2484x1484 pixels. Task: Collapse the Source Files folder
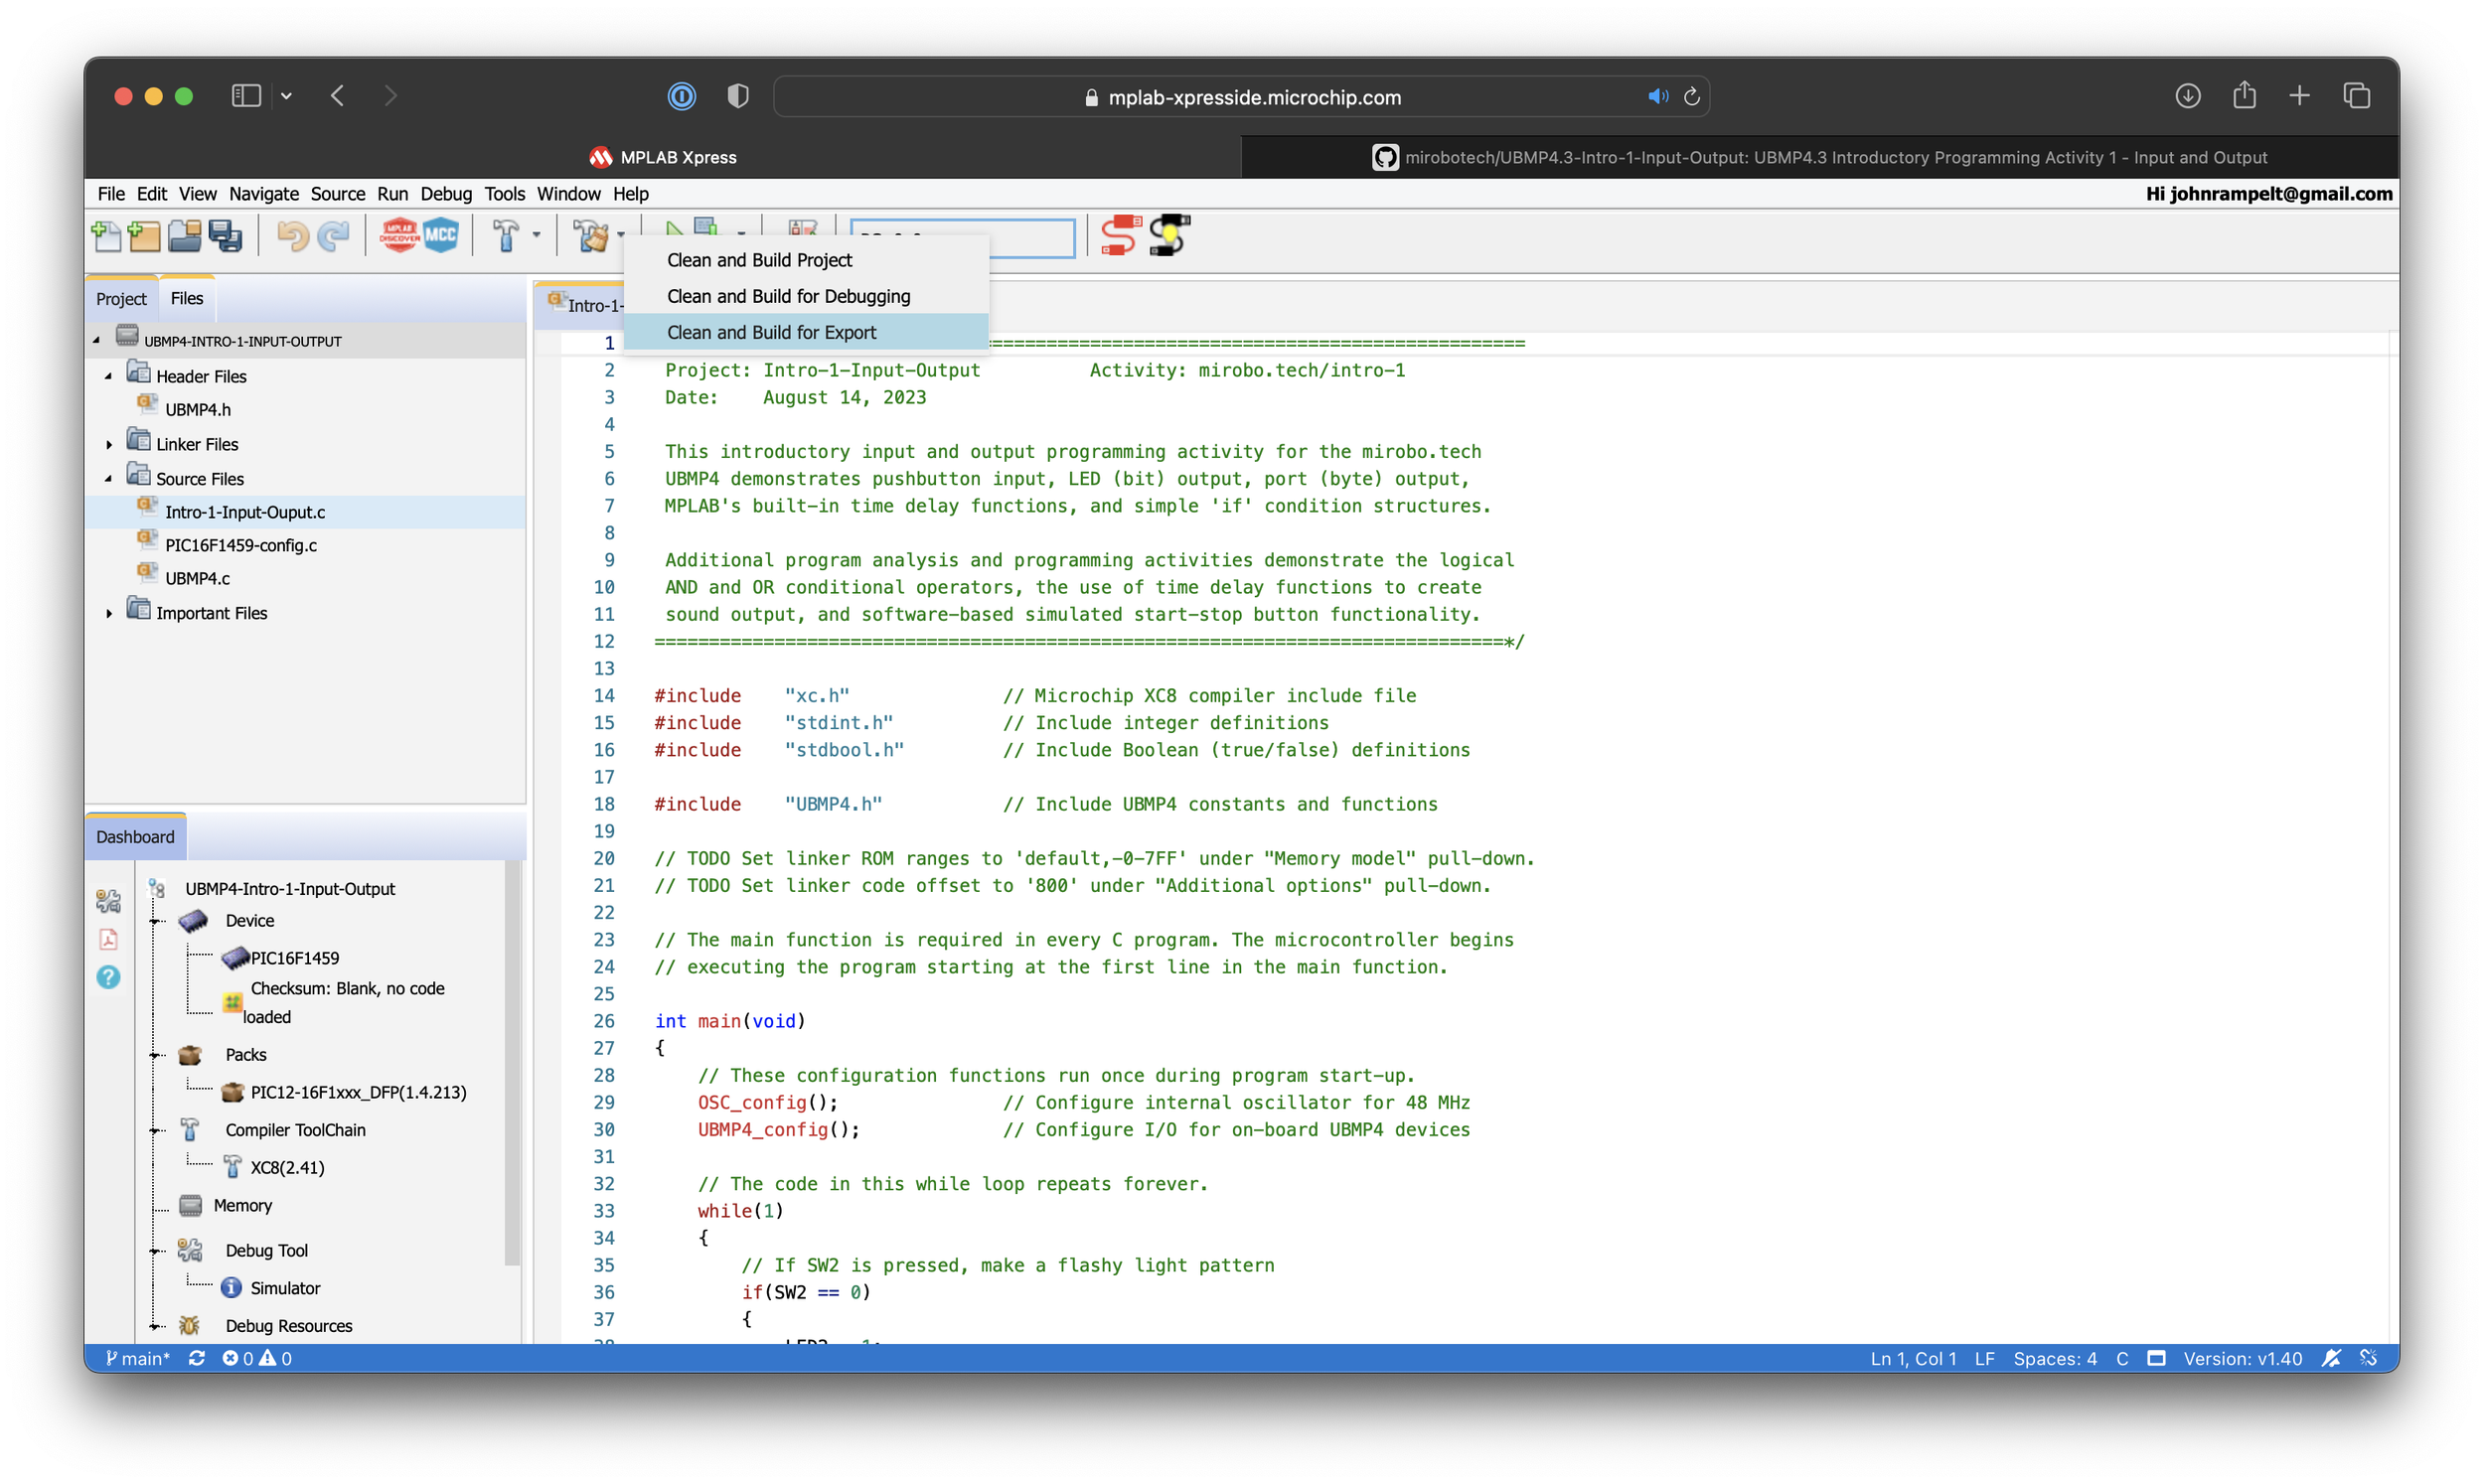click(109, 479)
